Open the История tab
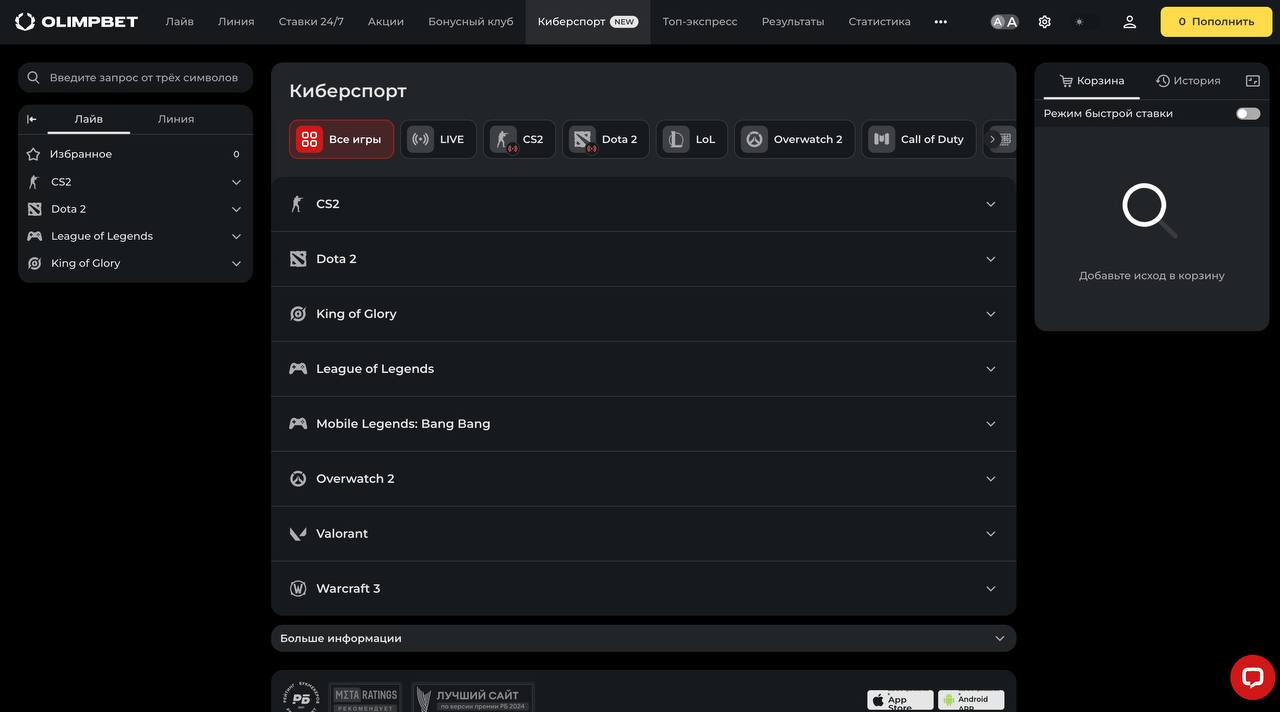The height and width of the screenshot is (712, 1280). click(1188, 81)
